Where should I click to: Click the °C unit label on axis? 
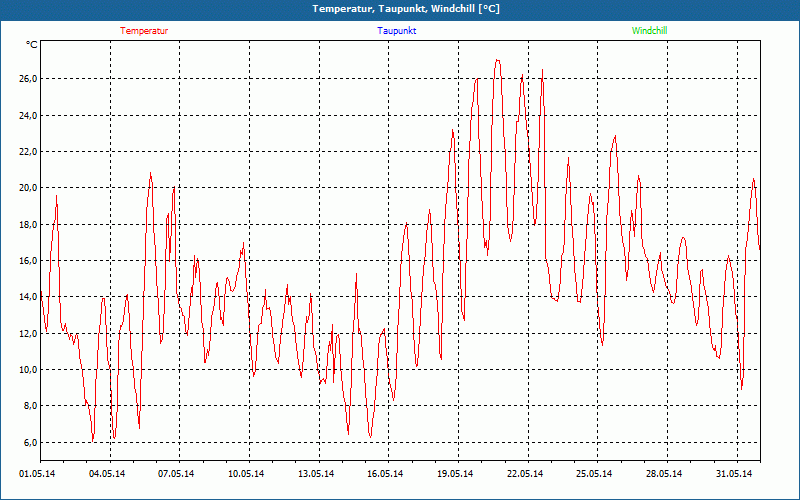pos(31,45)
